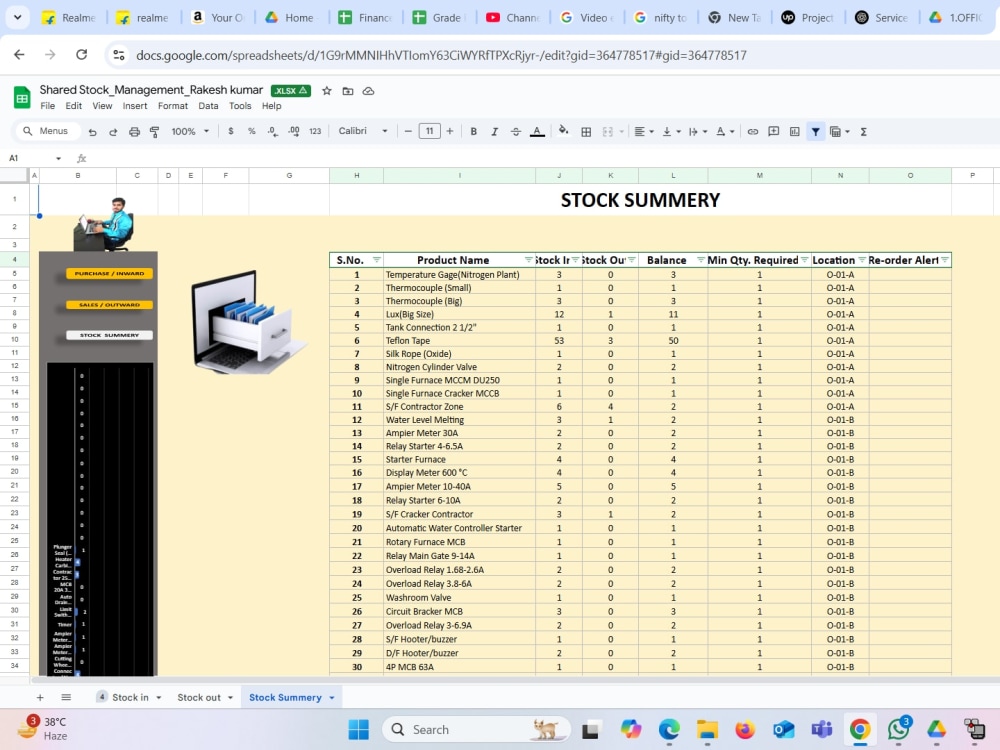This screenshot has height=750, width=1000.
Task: Open the Format menu
Action: pyautogui.click(x=173, y=106)
